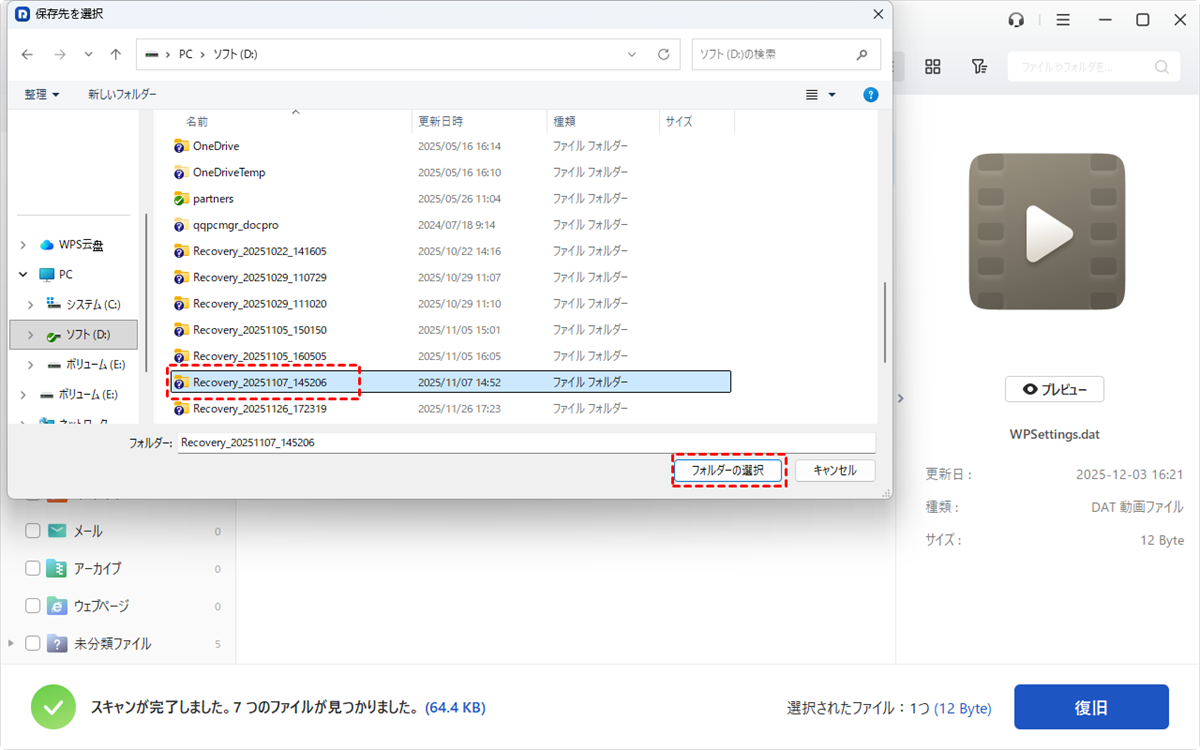Click the blue help question mark icon

(x=870, y=94)
